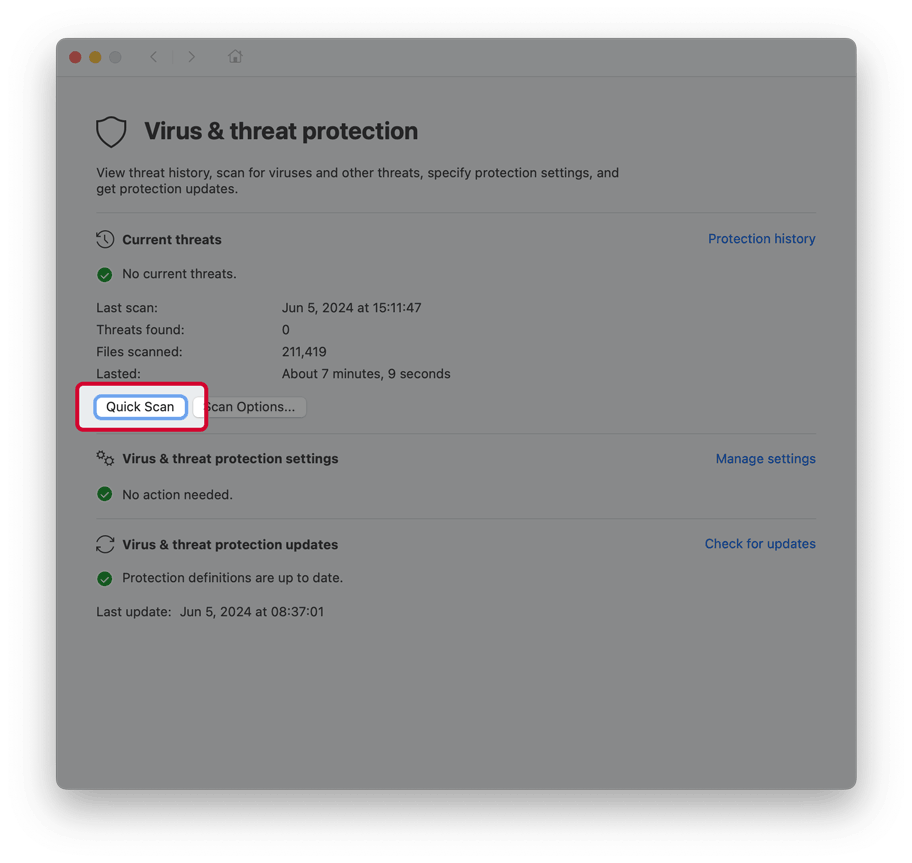The image size is (912, 863).
Task: Click the forward navigation arrow
Action: pyautogui.click(x=191, y=57)
